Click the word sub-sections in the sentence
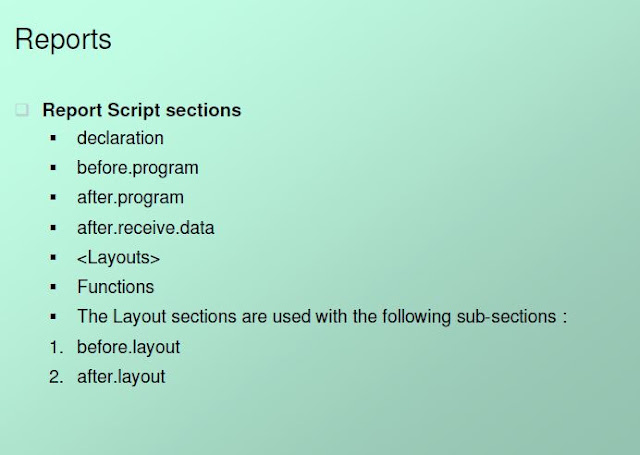Viewport: 640px width, 455px height. (506, 317)
